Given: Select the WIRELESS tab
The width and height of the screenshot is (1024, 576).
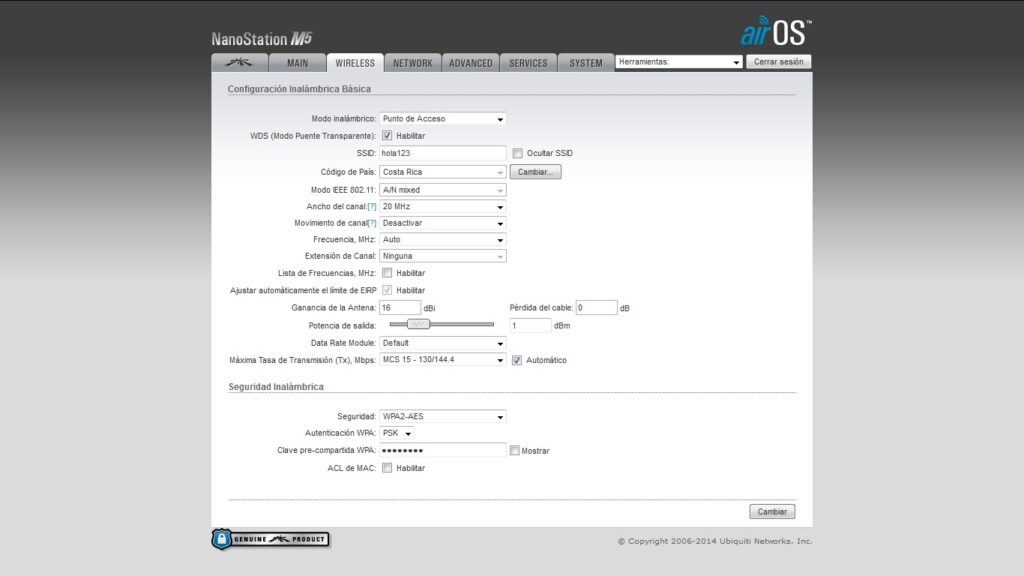Looking at the screenshot, I should tap(355, 63).
